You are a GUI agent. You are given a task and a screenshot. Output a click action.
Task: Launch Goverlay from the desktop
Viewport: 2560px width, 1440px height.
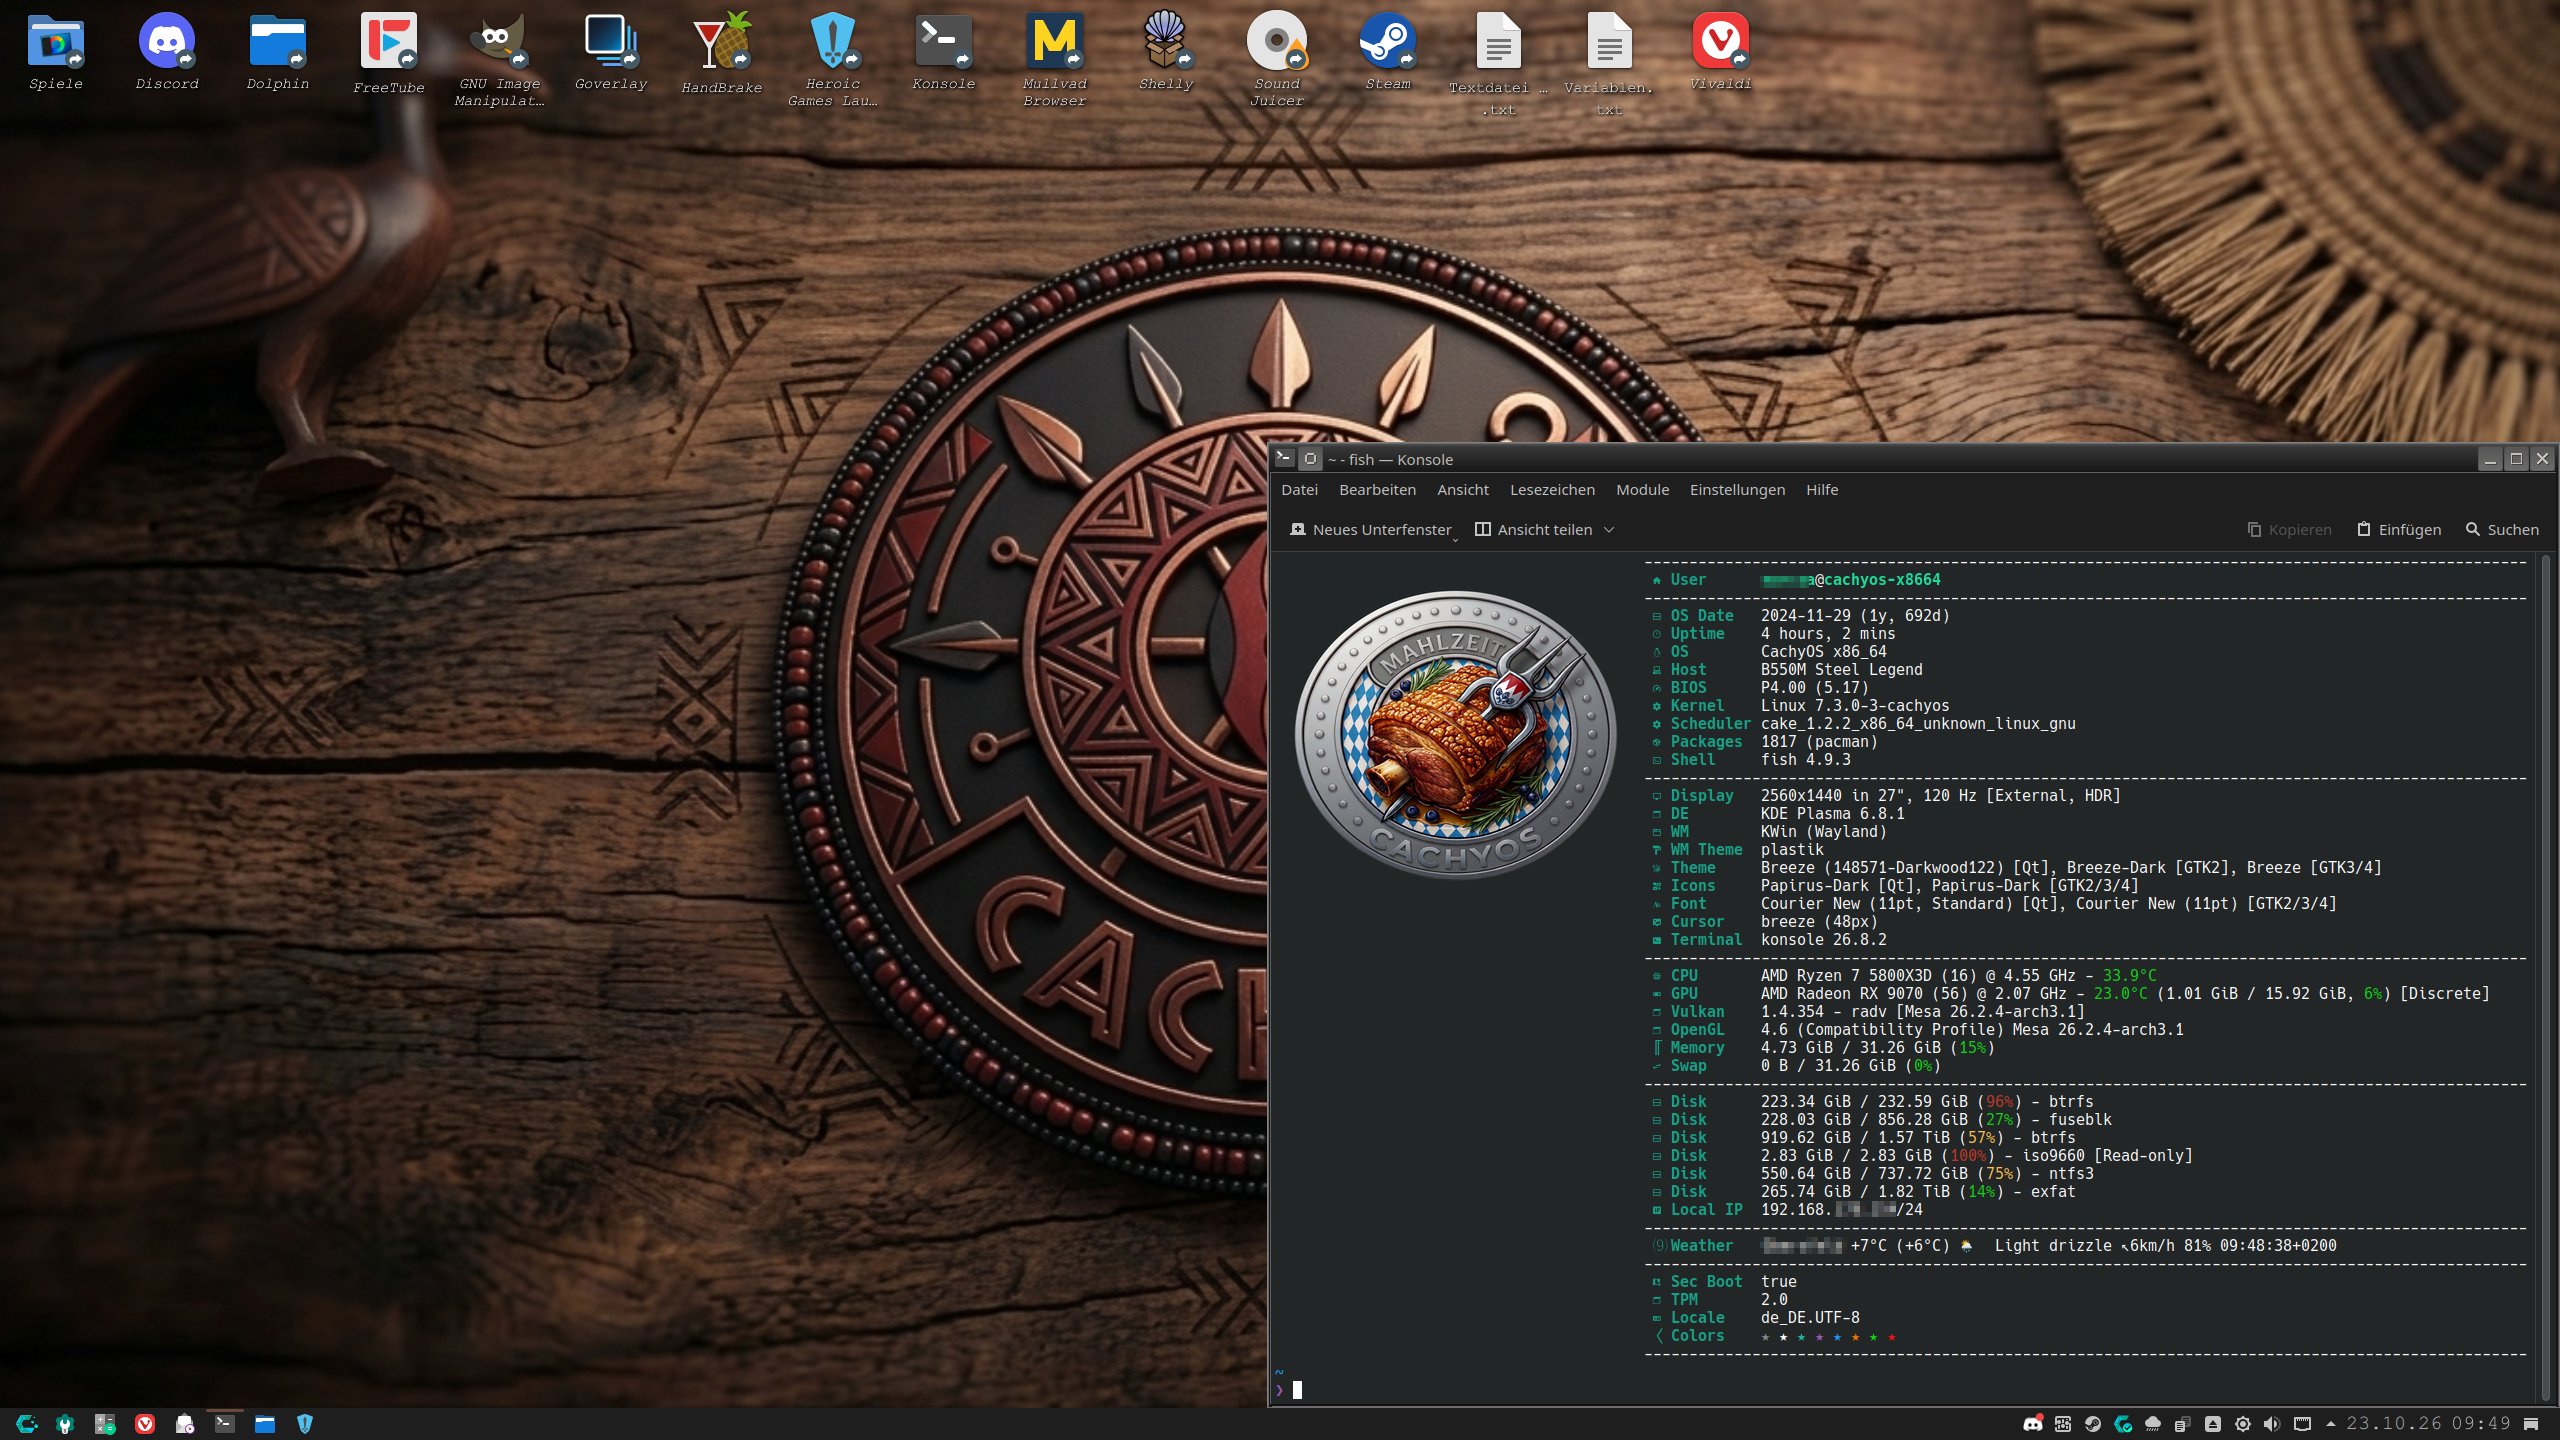(x=611, y=52)
